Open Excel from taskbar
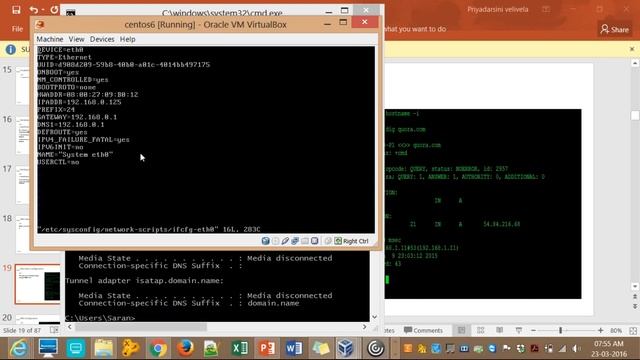This screenshot has height=360, width=640. [x=240, y=348]
